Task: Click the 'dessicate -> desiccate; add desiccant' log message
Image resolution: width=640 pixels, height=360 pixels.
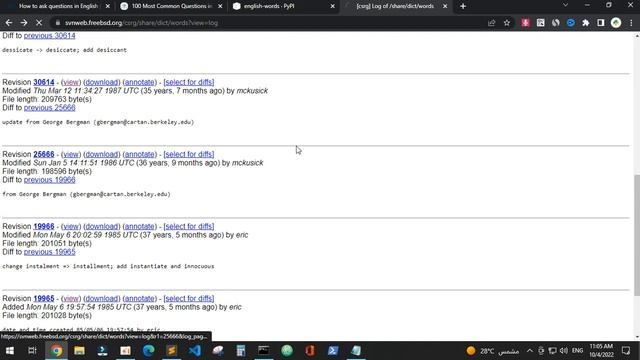Action: point(64,50)
